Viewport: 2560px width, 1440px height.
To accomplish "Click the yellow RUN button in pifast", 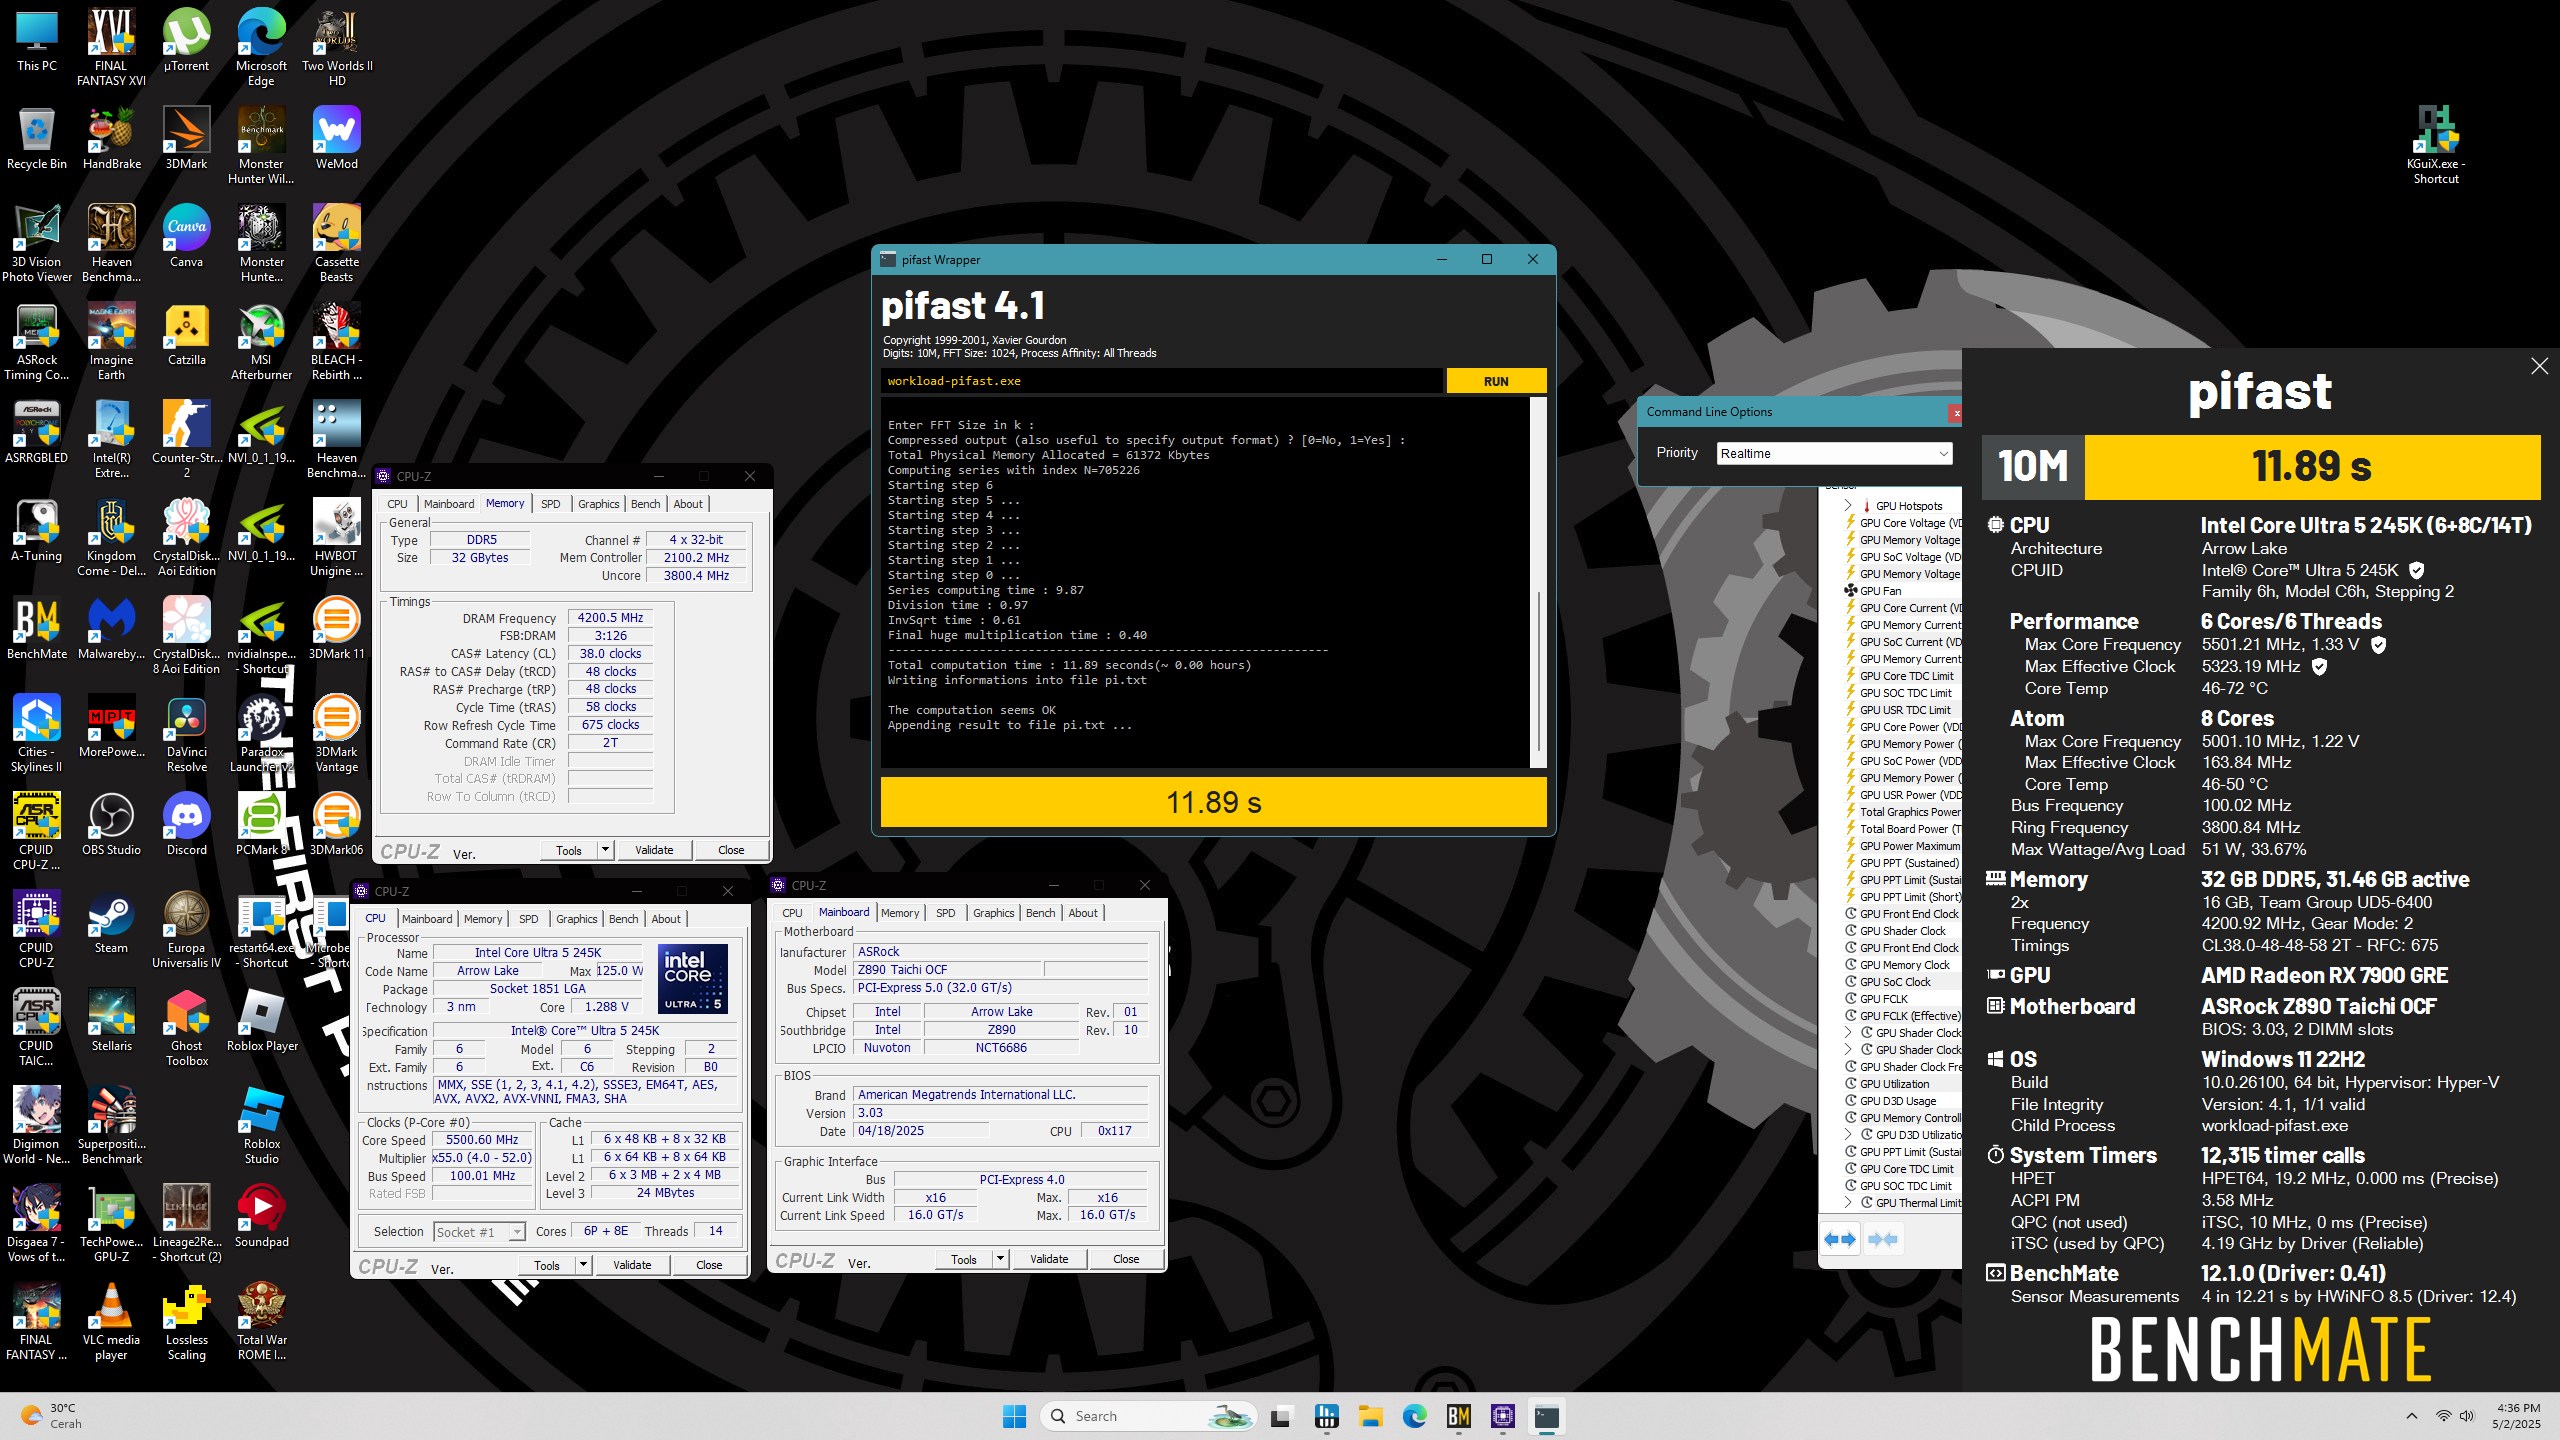I will (x=1496, y=381).
